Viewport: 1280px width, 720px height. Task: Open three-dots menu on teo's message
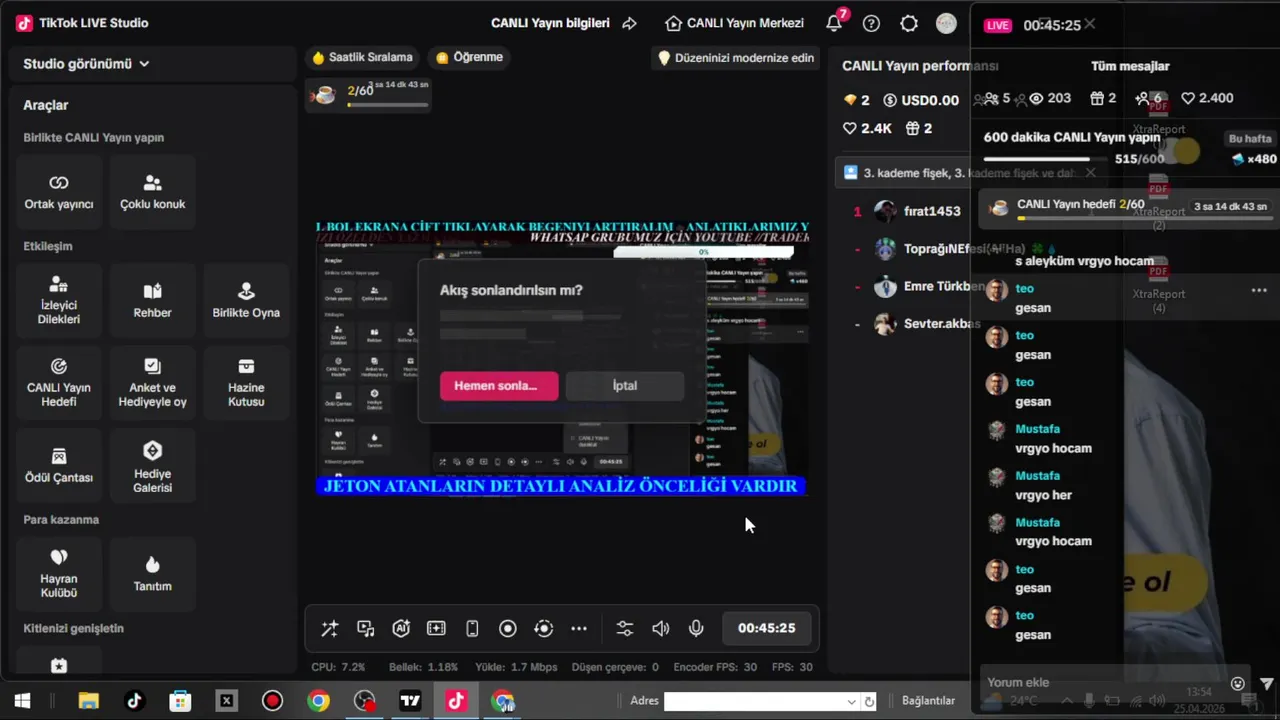point(1259,290)
